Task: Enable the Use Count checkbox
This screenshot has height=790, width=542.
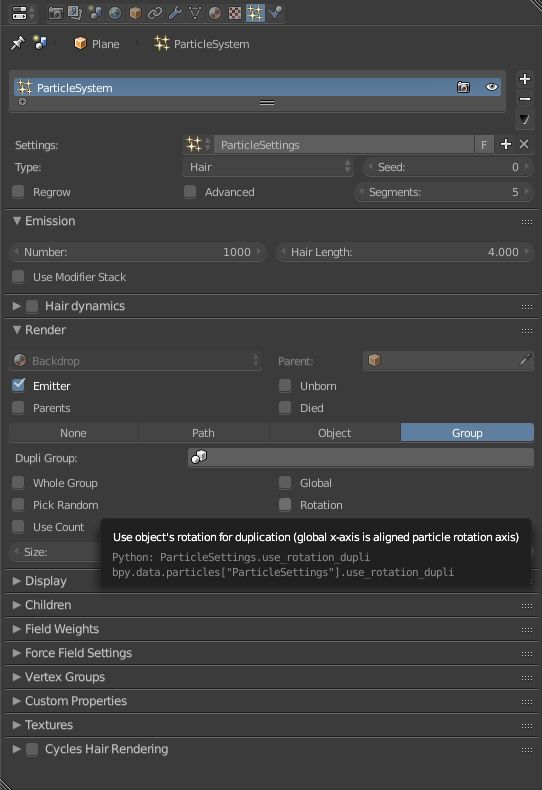Action: (x=19, y=526)
